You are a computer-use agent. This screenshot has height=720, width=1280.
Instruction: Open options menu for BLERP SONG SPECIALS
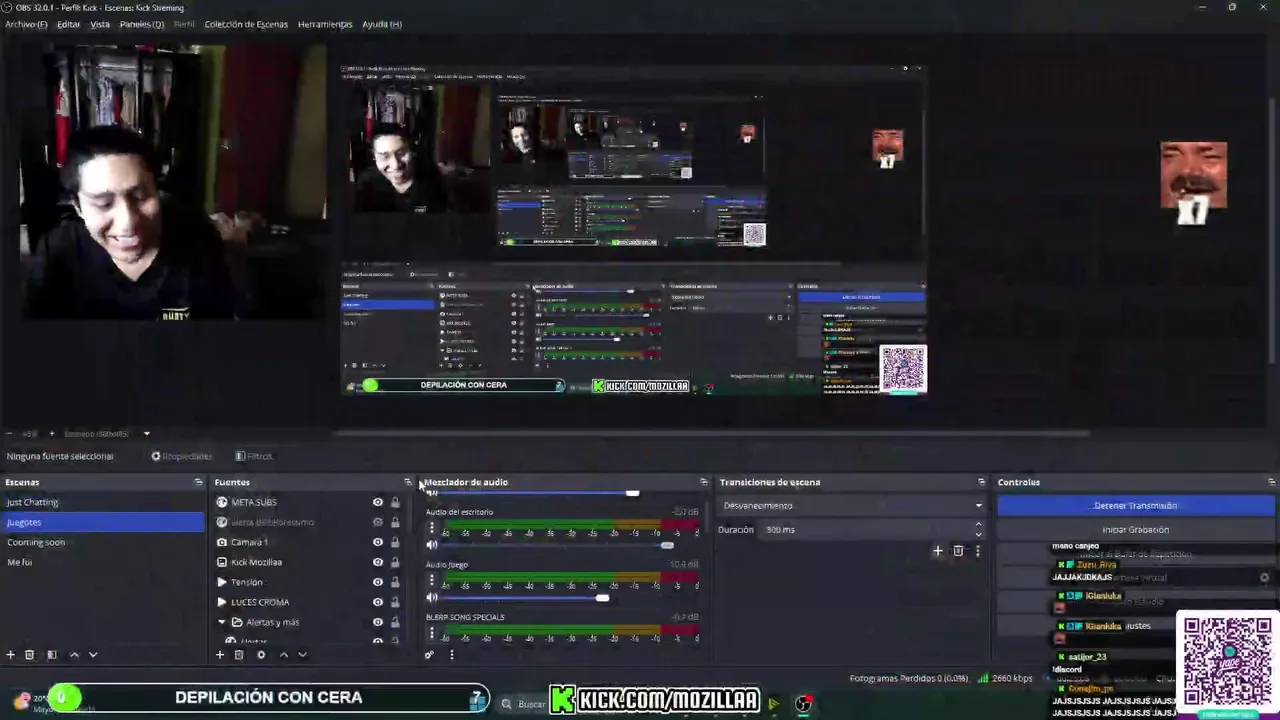pos(432,632)
